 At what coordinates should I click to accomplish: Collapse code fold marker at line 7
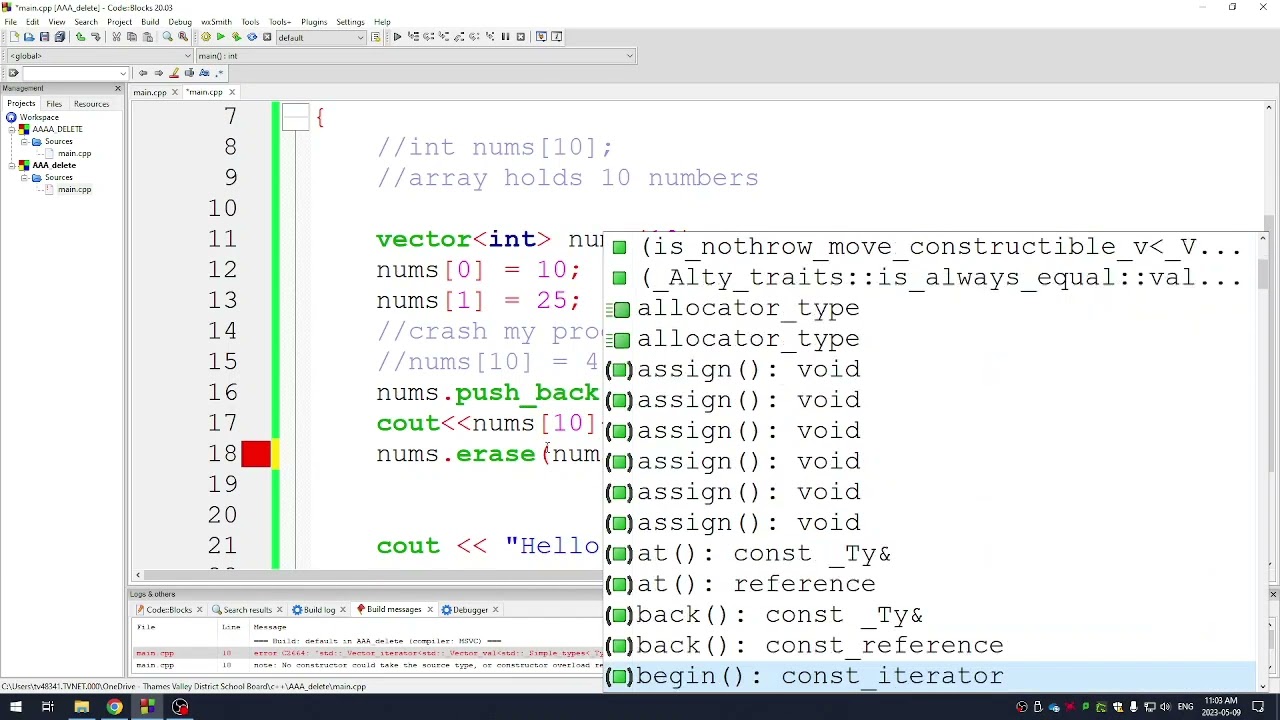[295, 117]
